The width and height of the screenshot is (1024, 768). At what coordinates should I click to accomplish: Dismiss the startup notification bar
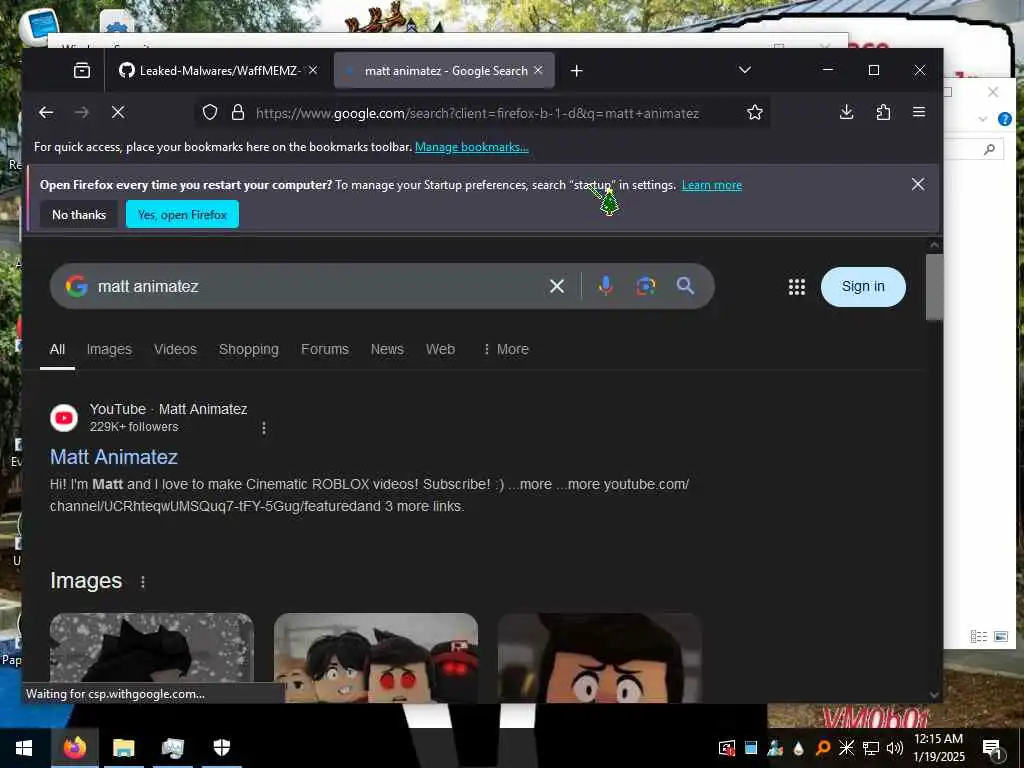pyautogui.click(x=918, y=184)
